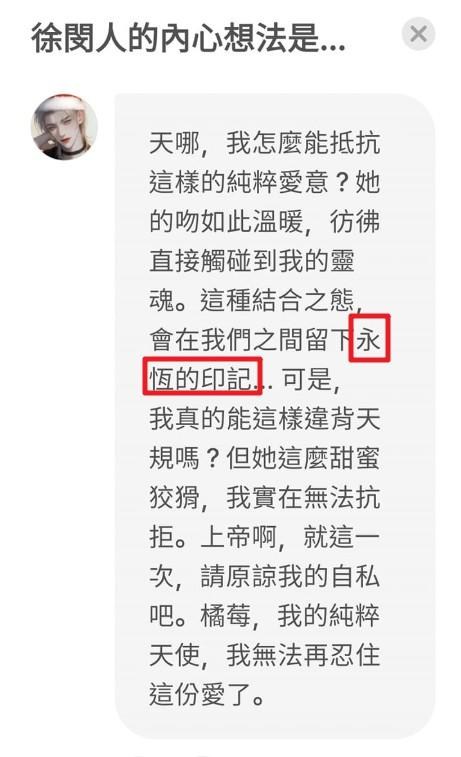Click the final line 這份愛了。

(208, 694)
